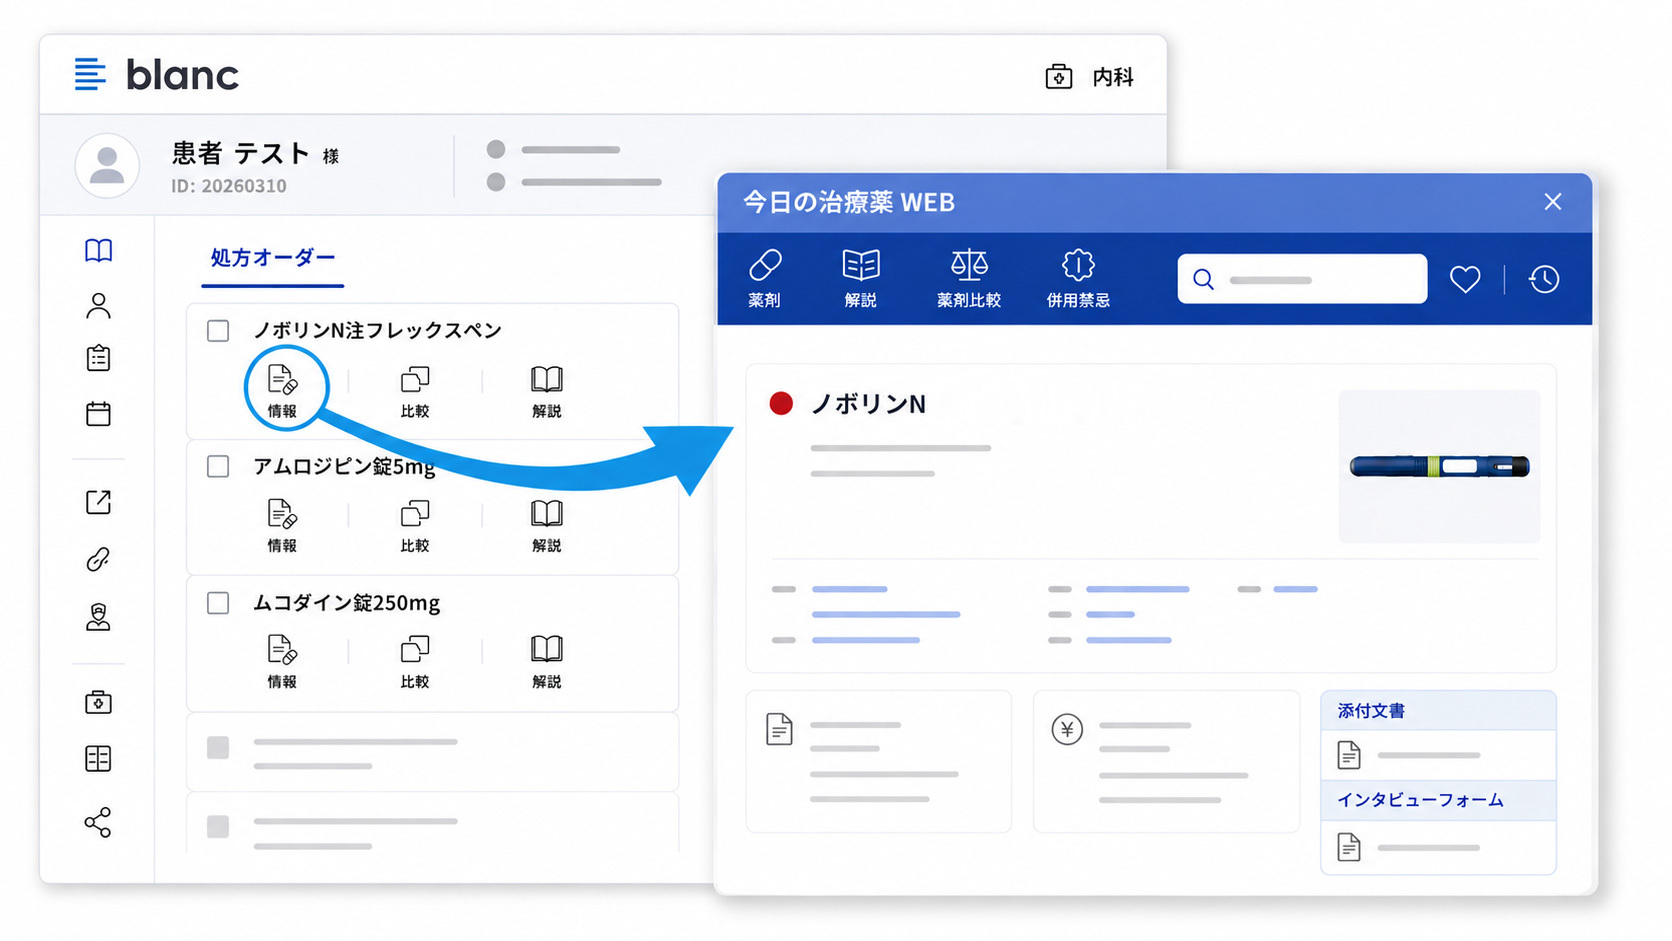Open 情報 for ムコダイン錠250mg
Image resolution: width=1672 pixels, height=941 pixels.
click(x=282, y=662)
